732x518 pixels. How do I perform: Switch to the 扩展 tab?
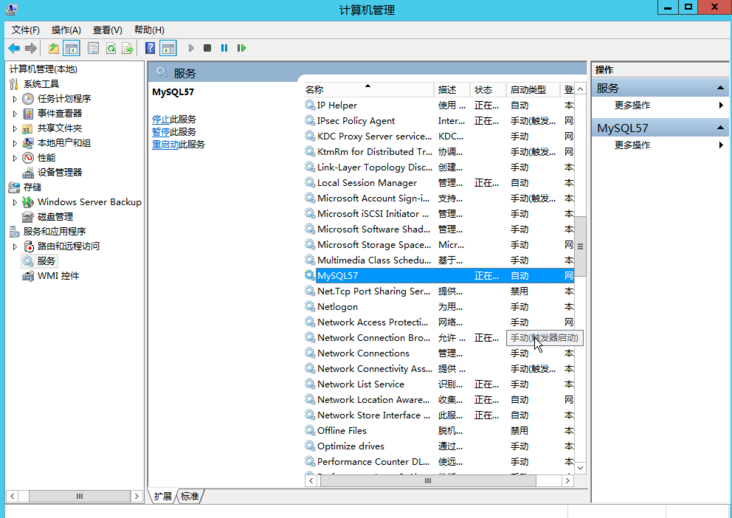point(162,496)
